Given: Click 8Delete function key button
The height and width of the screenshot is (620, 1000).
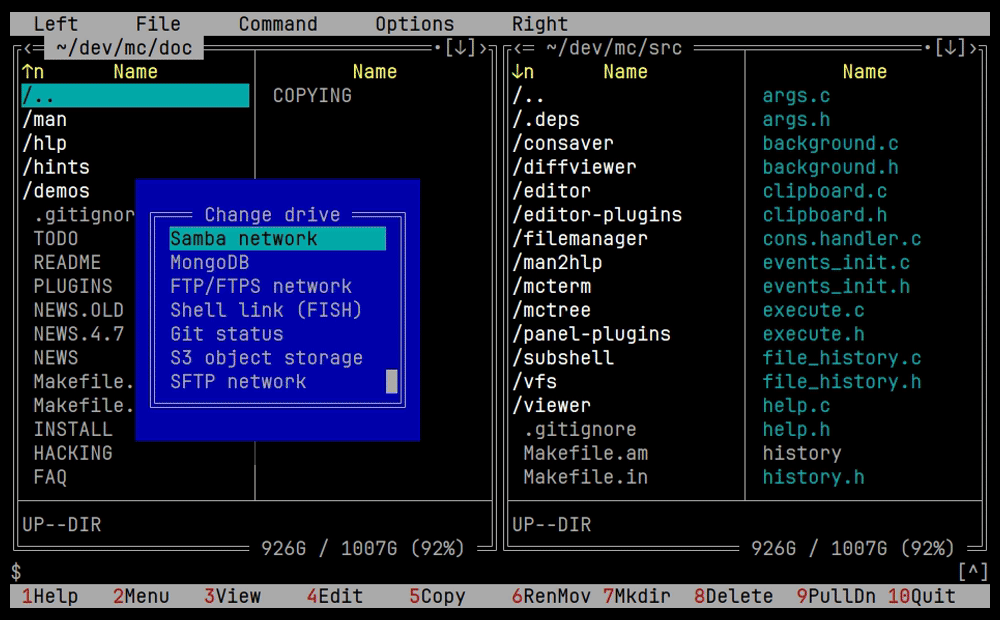Looking at the screenshot, I should tap(733, 596).
